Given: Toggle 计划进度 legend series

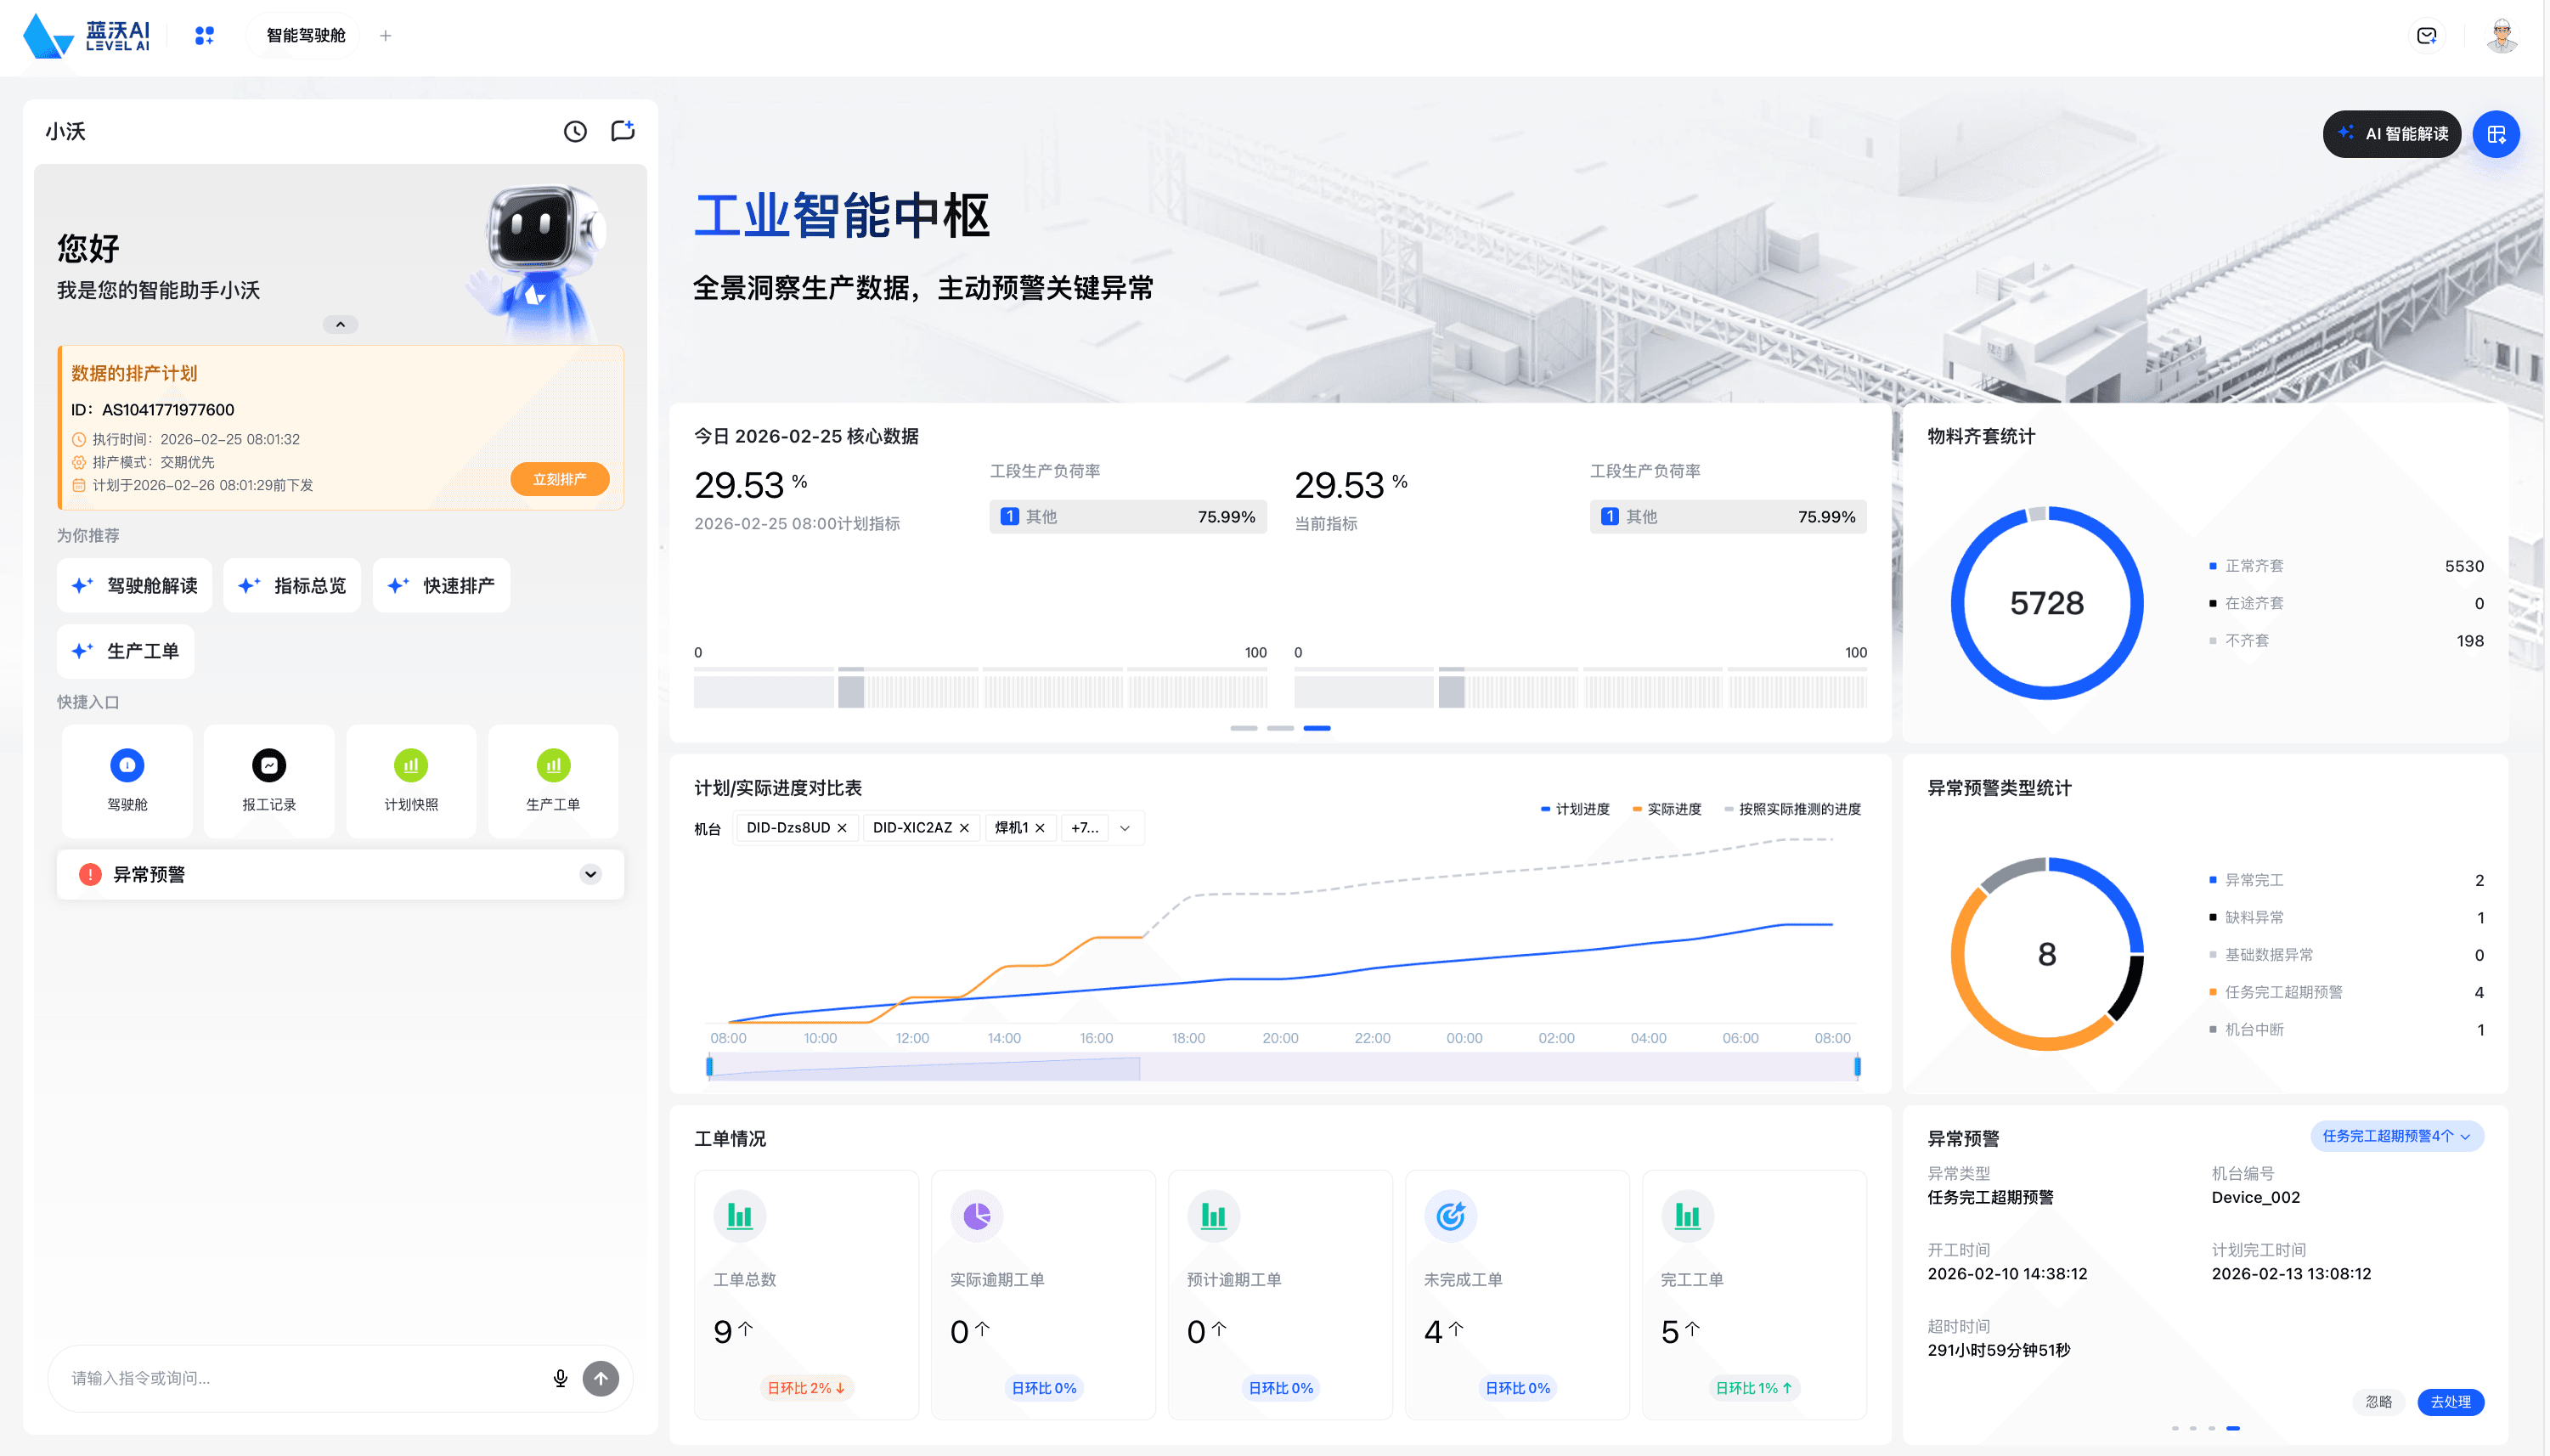Looking at the screenshot, I should 1575,809.
